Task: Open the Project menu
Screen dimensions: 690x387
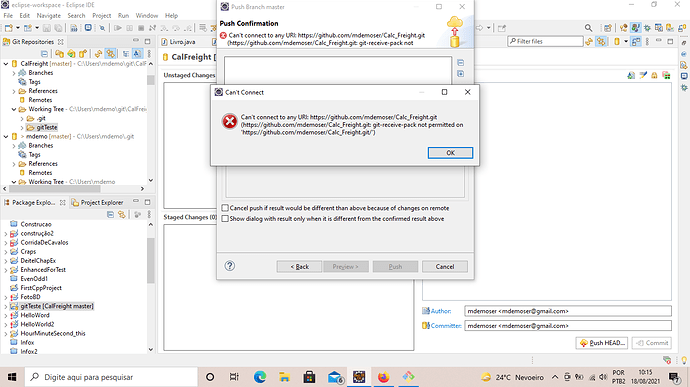Action: [102, 15]
